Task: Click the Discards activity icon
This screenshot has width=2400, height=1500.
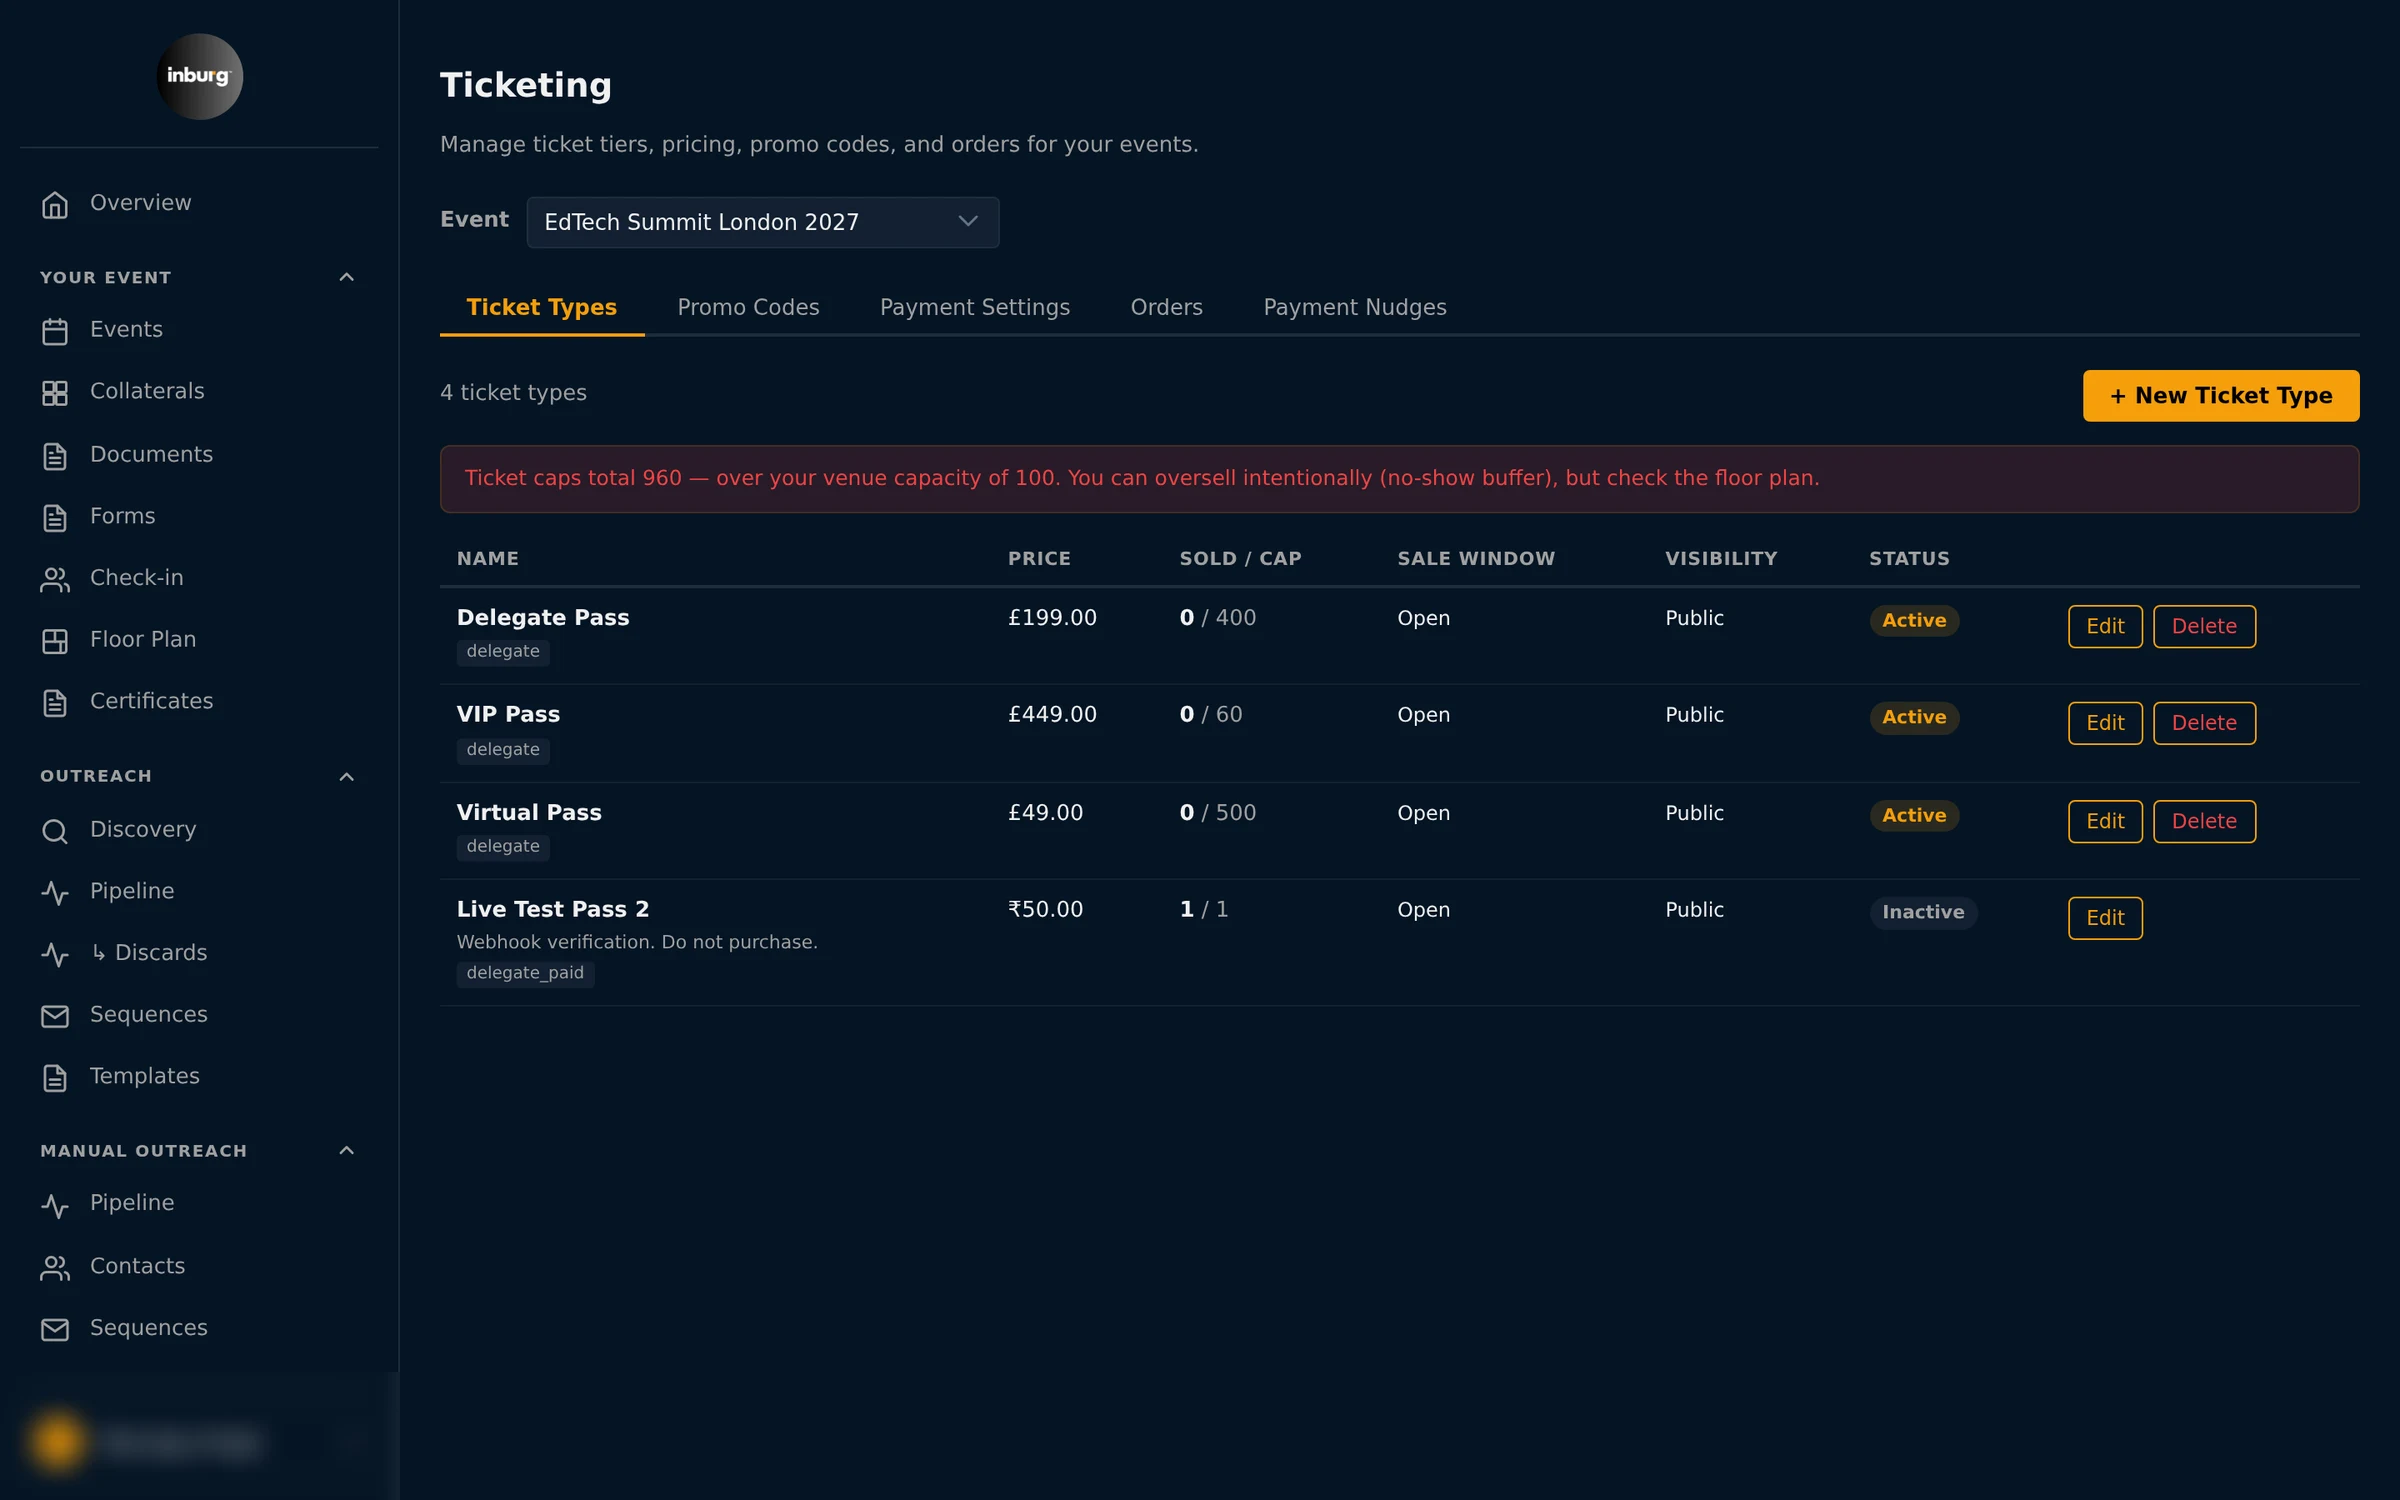Action: pos(55,955)
